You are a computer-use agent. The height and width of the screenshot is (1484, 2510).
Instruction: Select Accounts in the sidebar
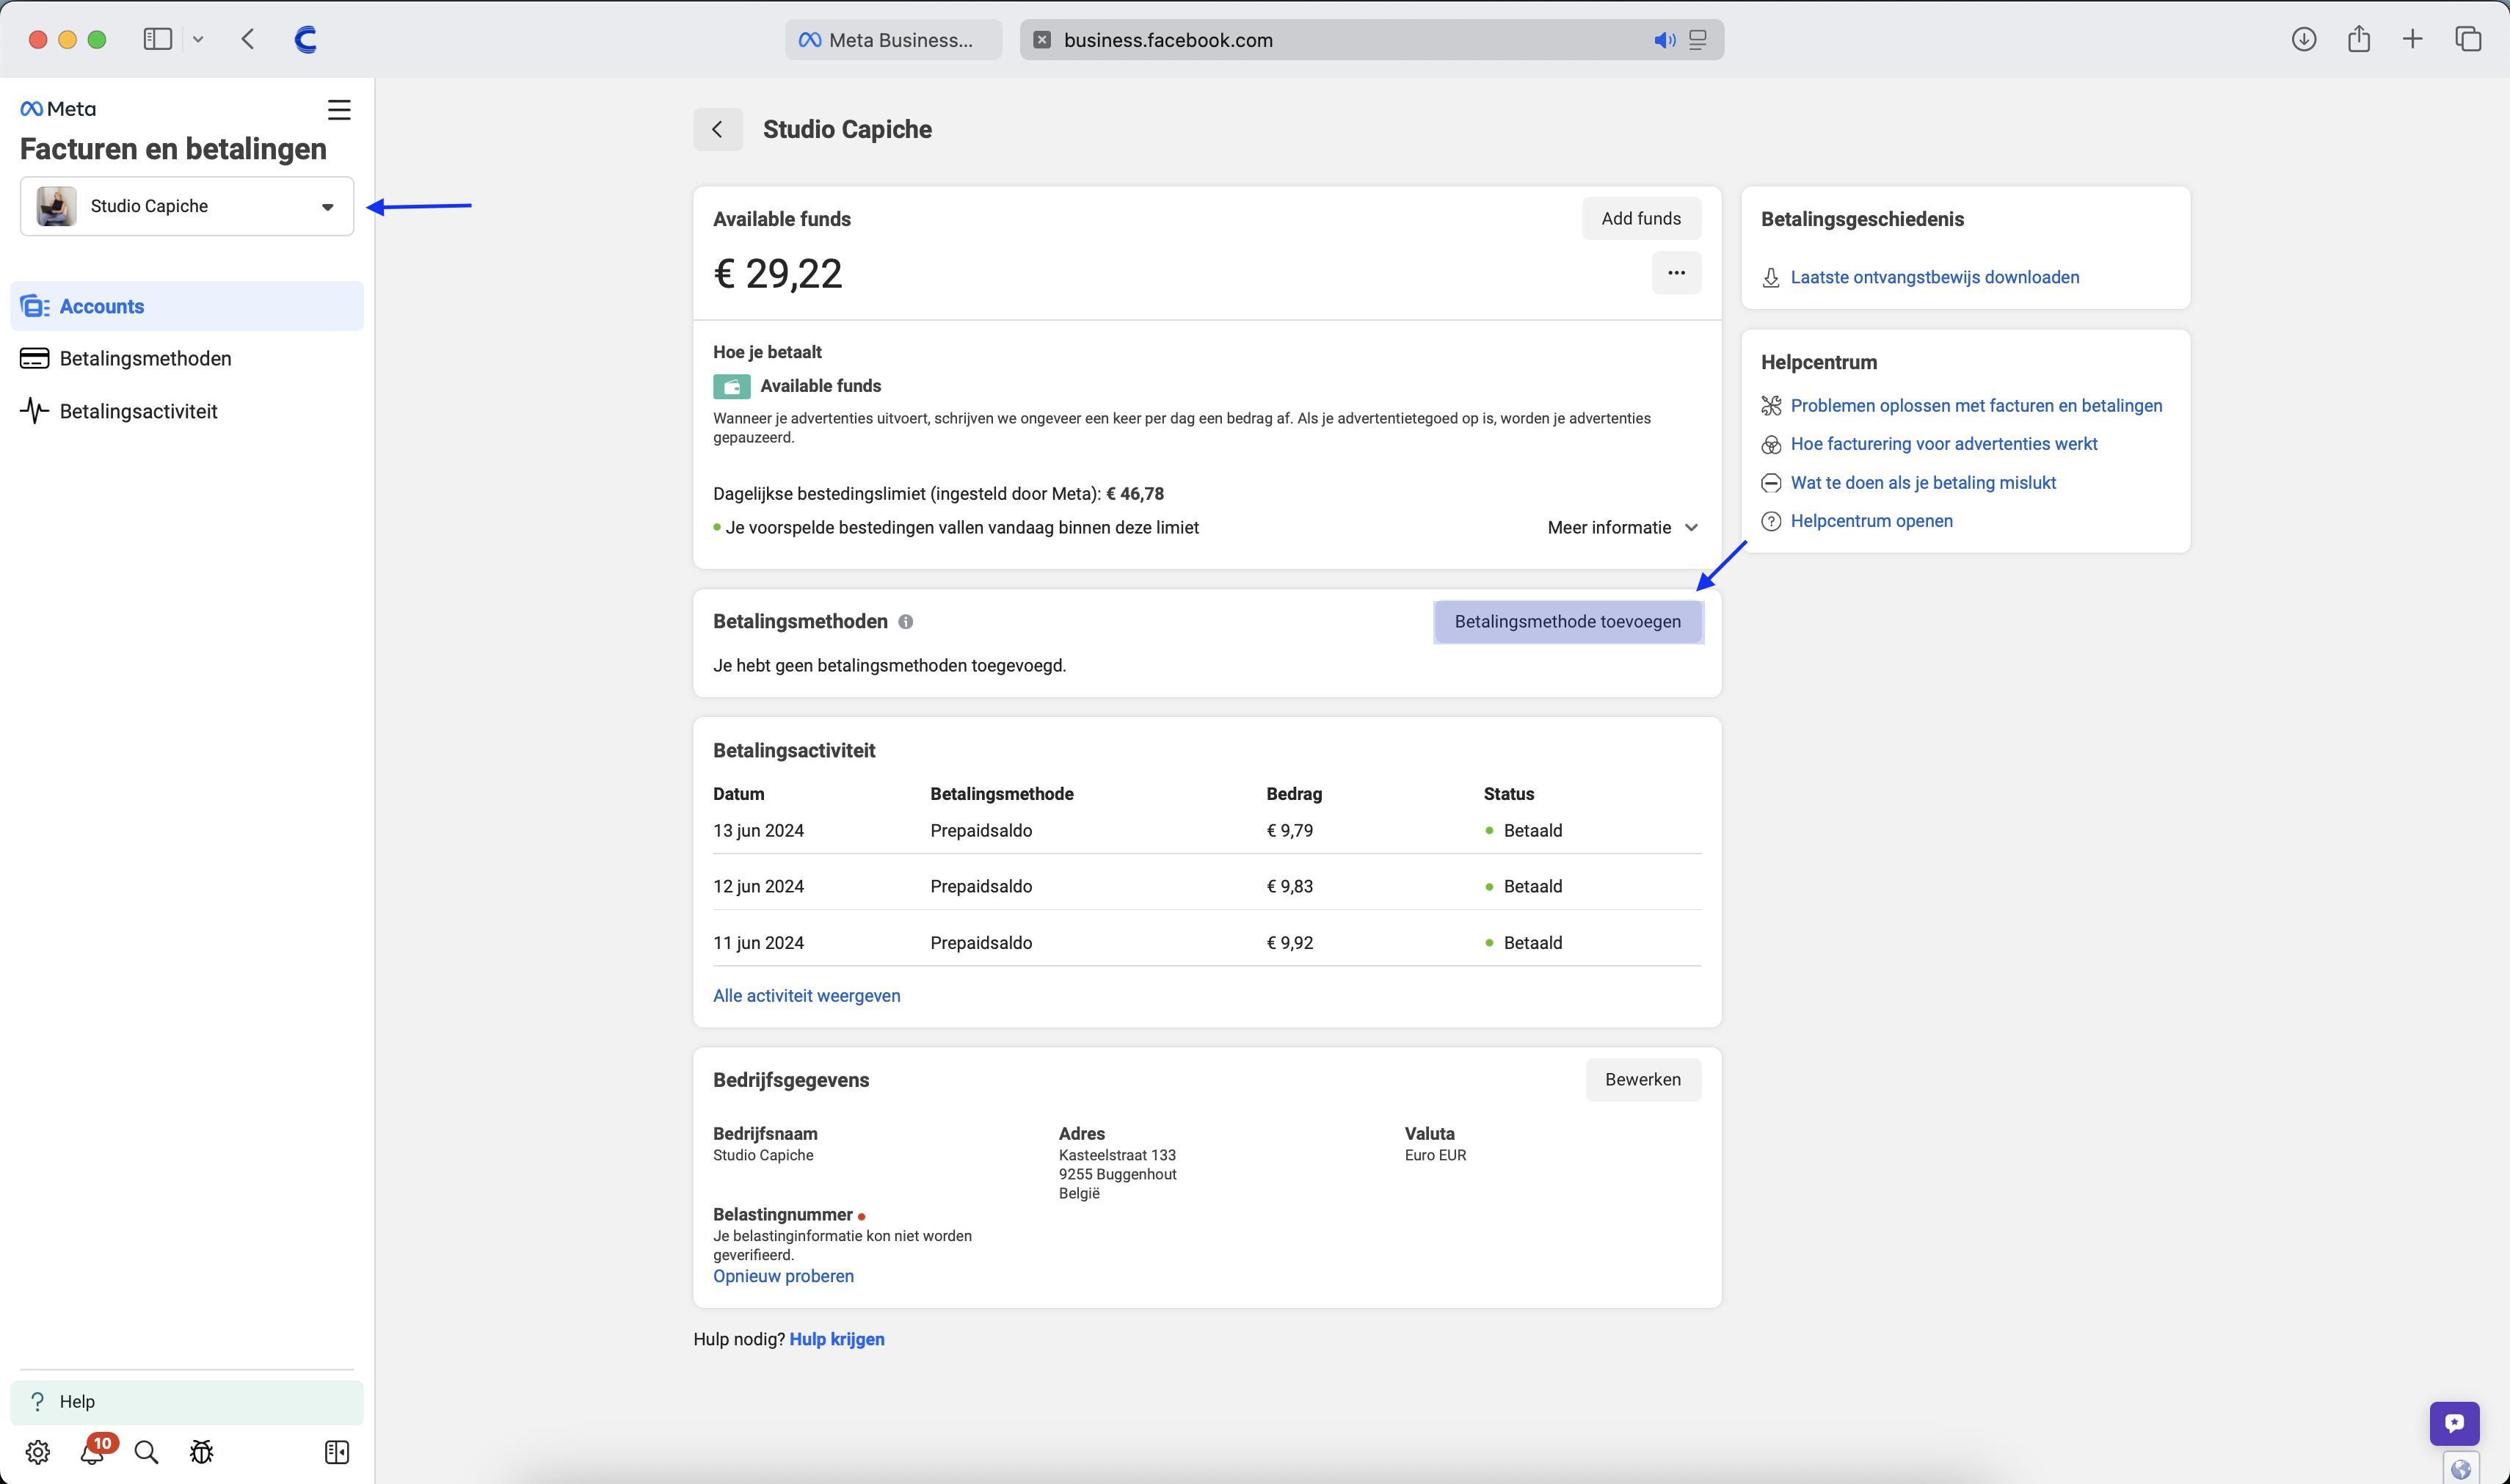(187, 306)
